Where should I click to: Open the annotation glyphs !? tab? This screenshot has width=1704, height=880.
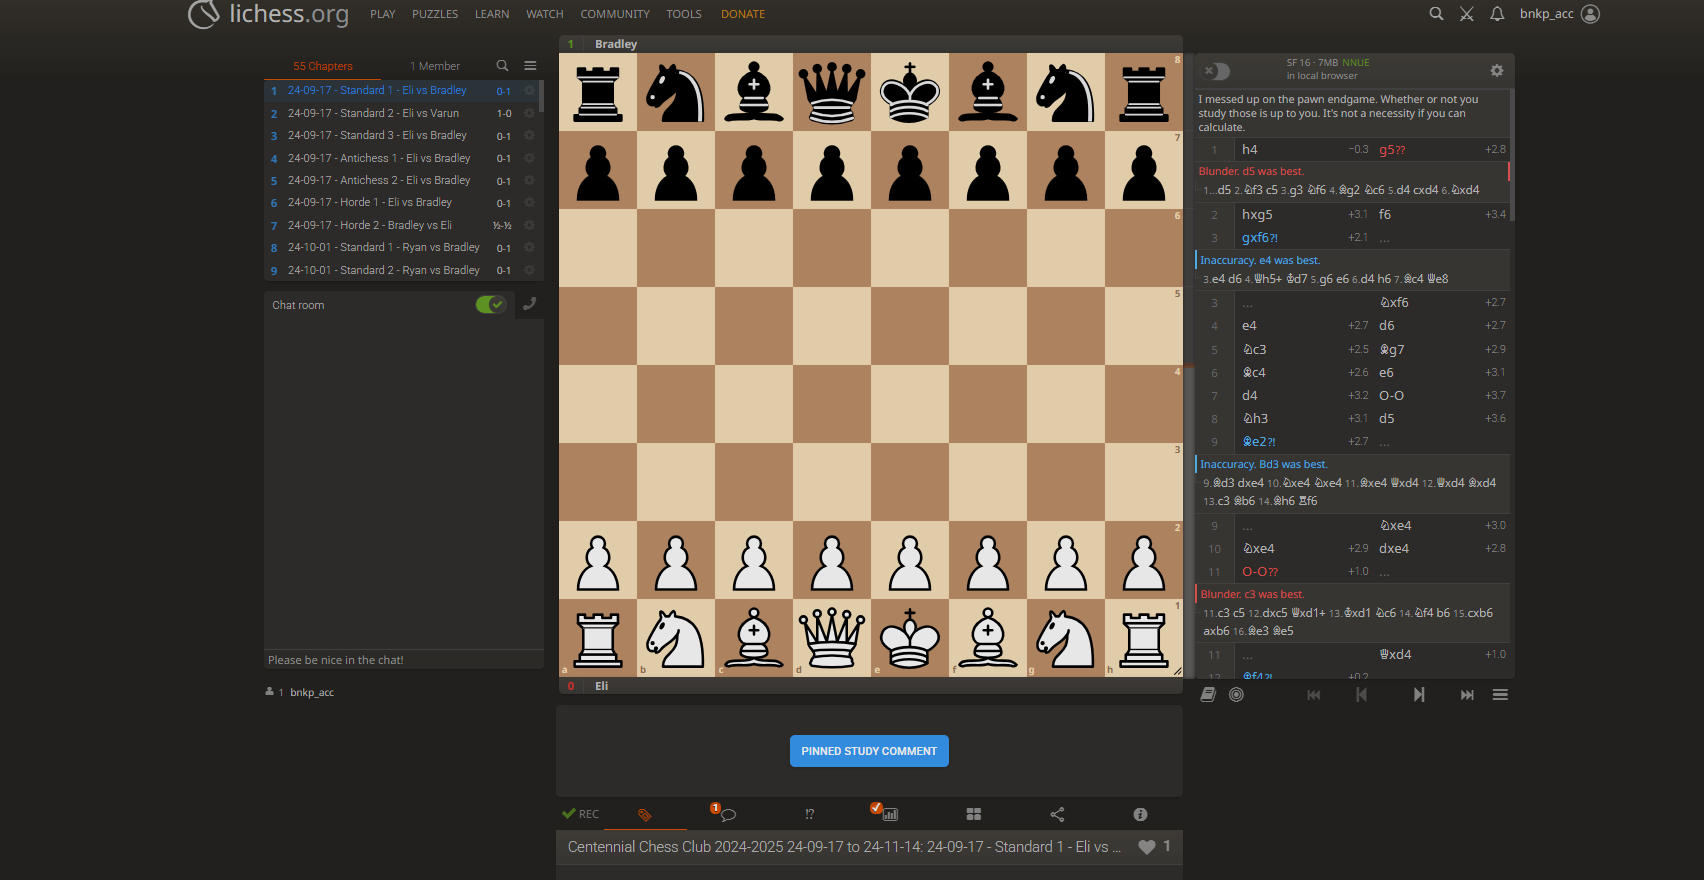click(x=809, y=814)
